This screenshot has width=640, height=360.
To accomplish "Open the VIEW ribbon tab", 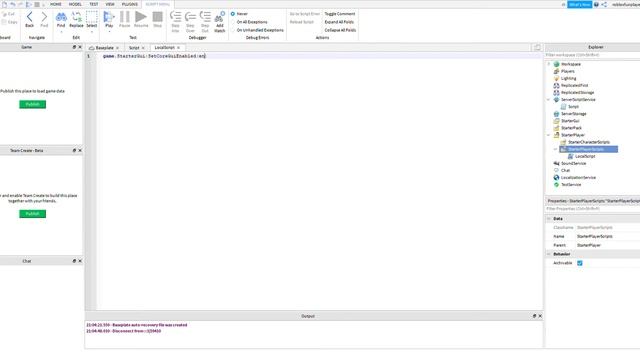I will (110, 4).
